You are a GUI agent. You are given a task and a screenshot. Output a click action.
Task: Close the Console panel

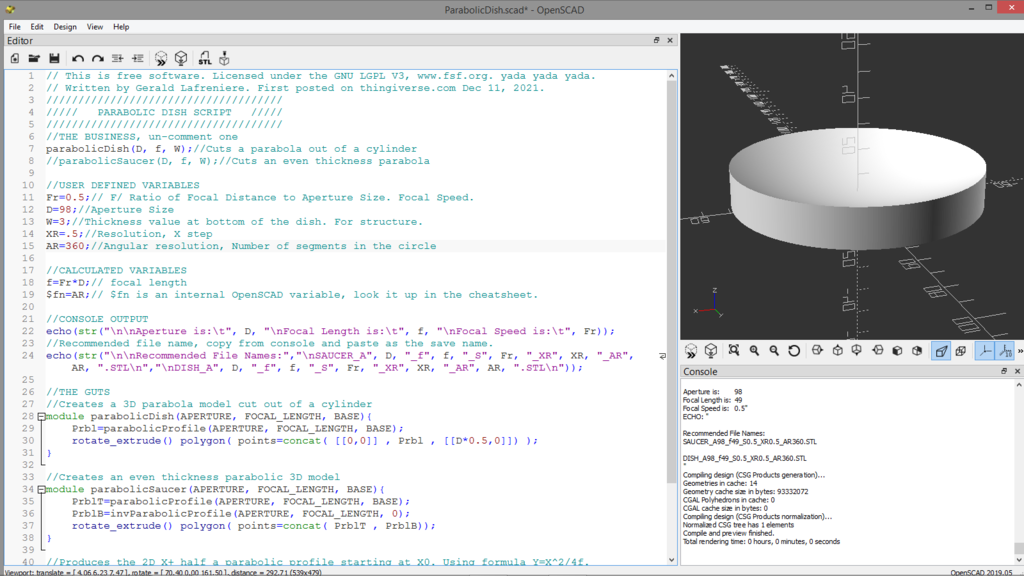pyautogui.click(x=1017, y=371)
